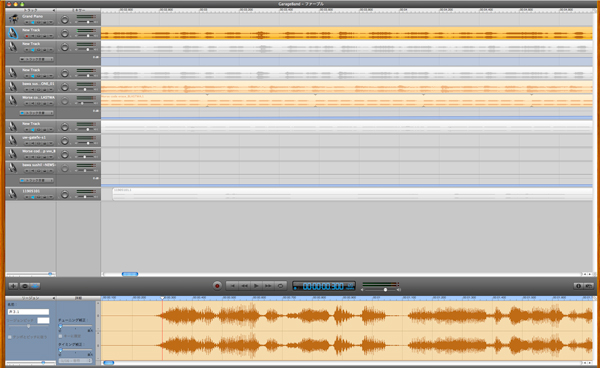Click the add new track plus button
600x368 pixels.
click(x=13, y=286)
